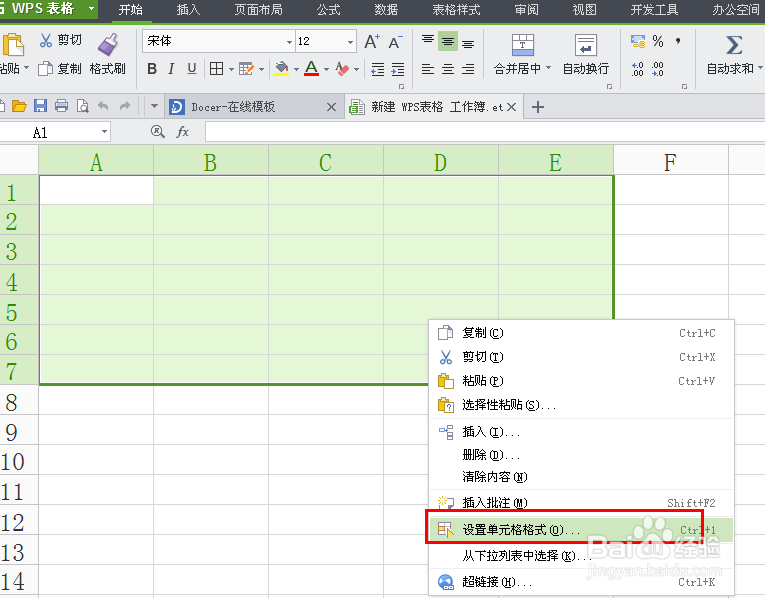Open the folder icon in quick access
Image resolution: width=765 pixels, height=598 pixels.
19,106
